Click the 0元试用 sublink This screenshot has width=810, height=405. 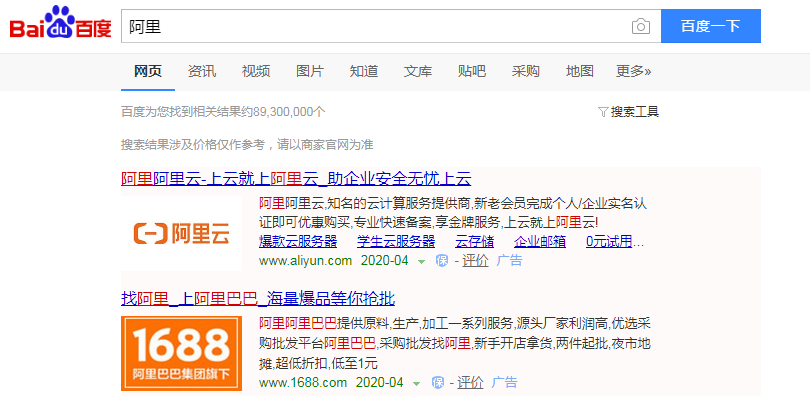click(609, 242)
